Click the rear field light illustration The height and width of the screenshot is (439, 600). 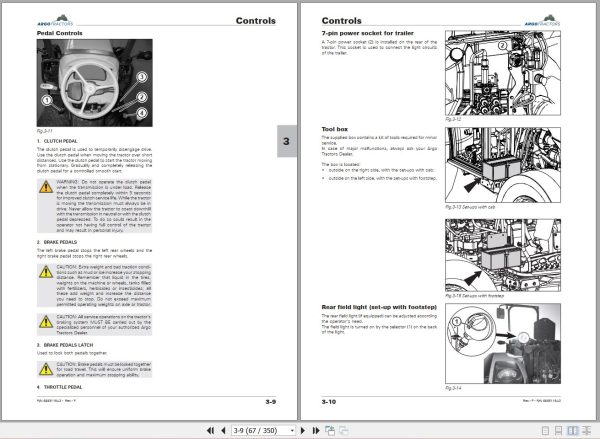coord(503,344)
